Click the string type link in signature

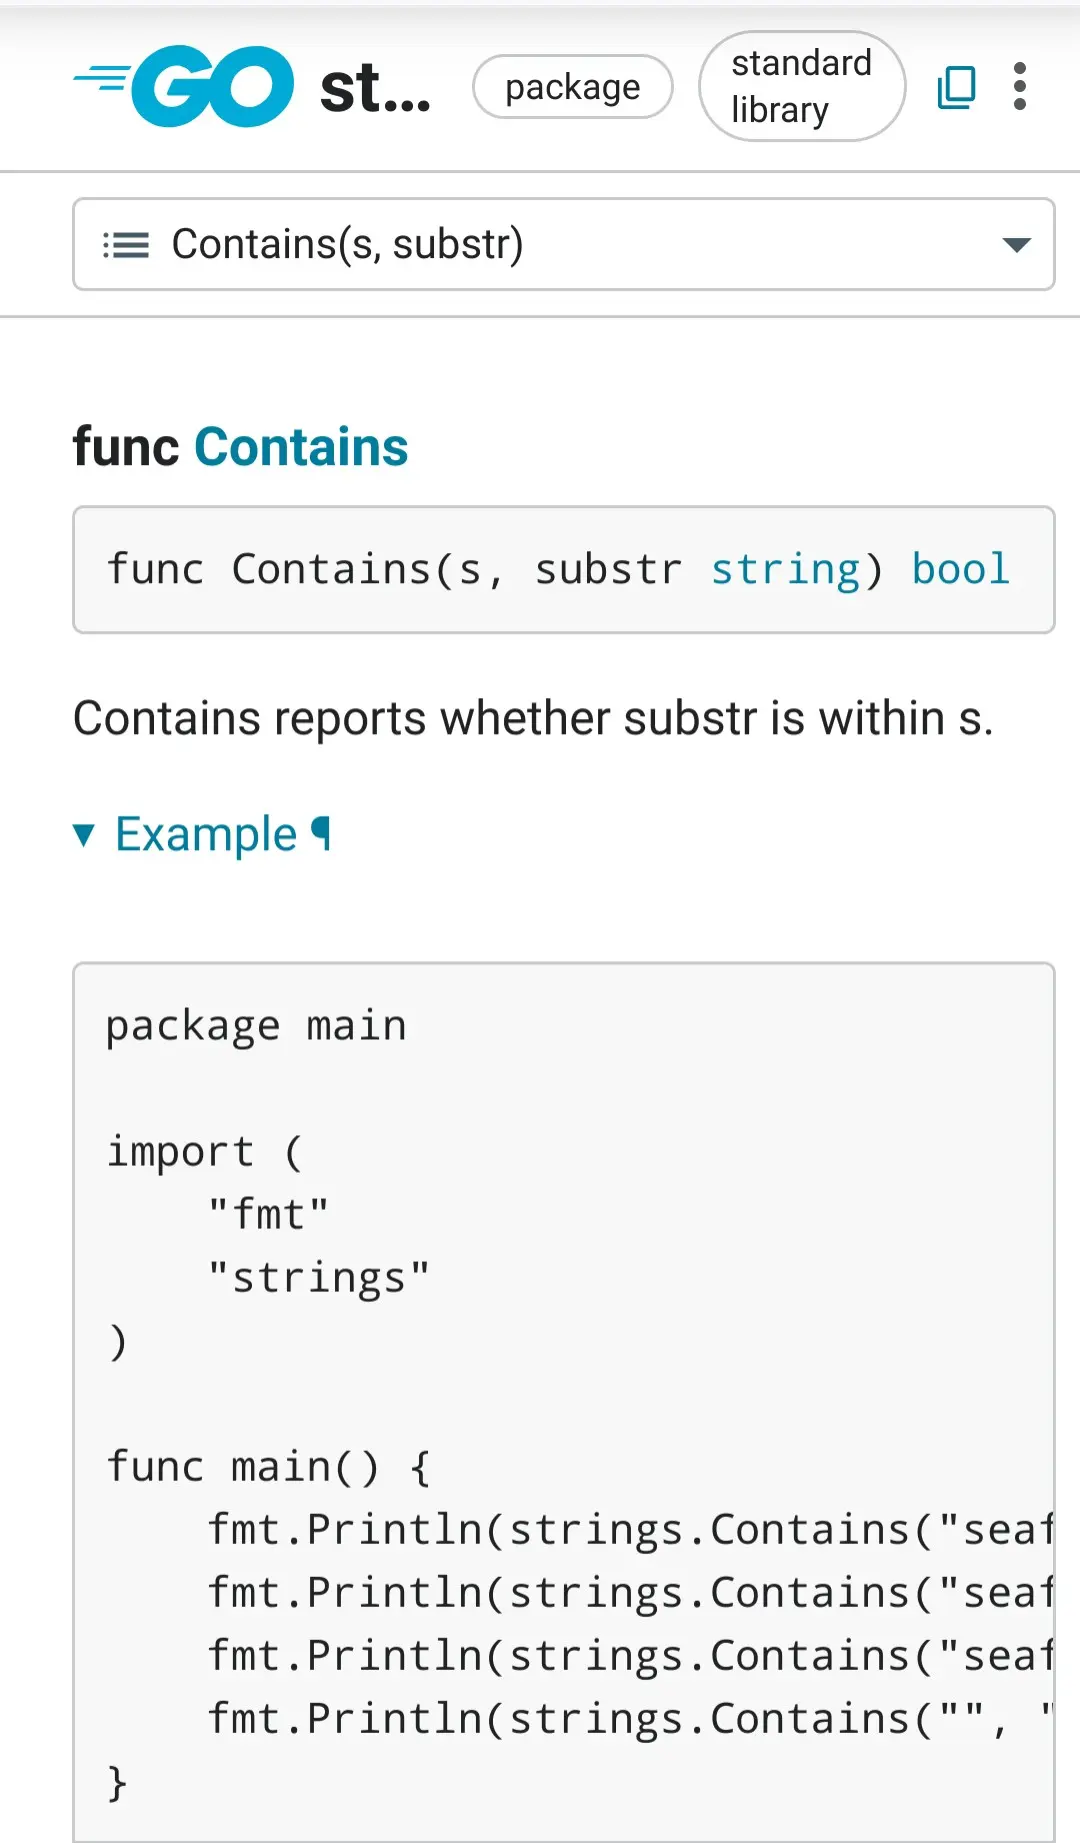(785, 570)
